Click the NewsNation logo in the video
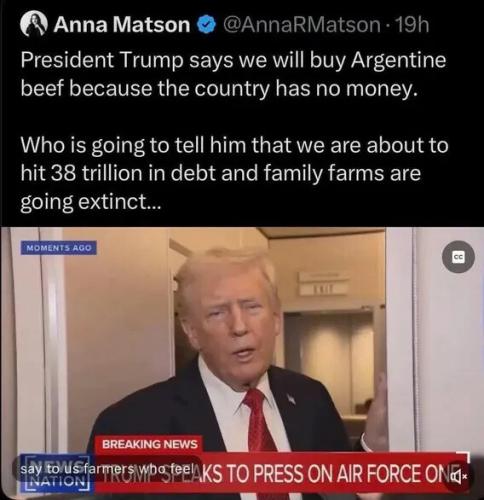 pyautogui.click(x=55, y=473)
